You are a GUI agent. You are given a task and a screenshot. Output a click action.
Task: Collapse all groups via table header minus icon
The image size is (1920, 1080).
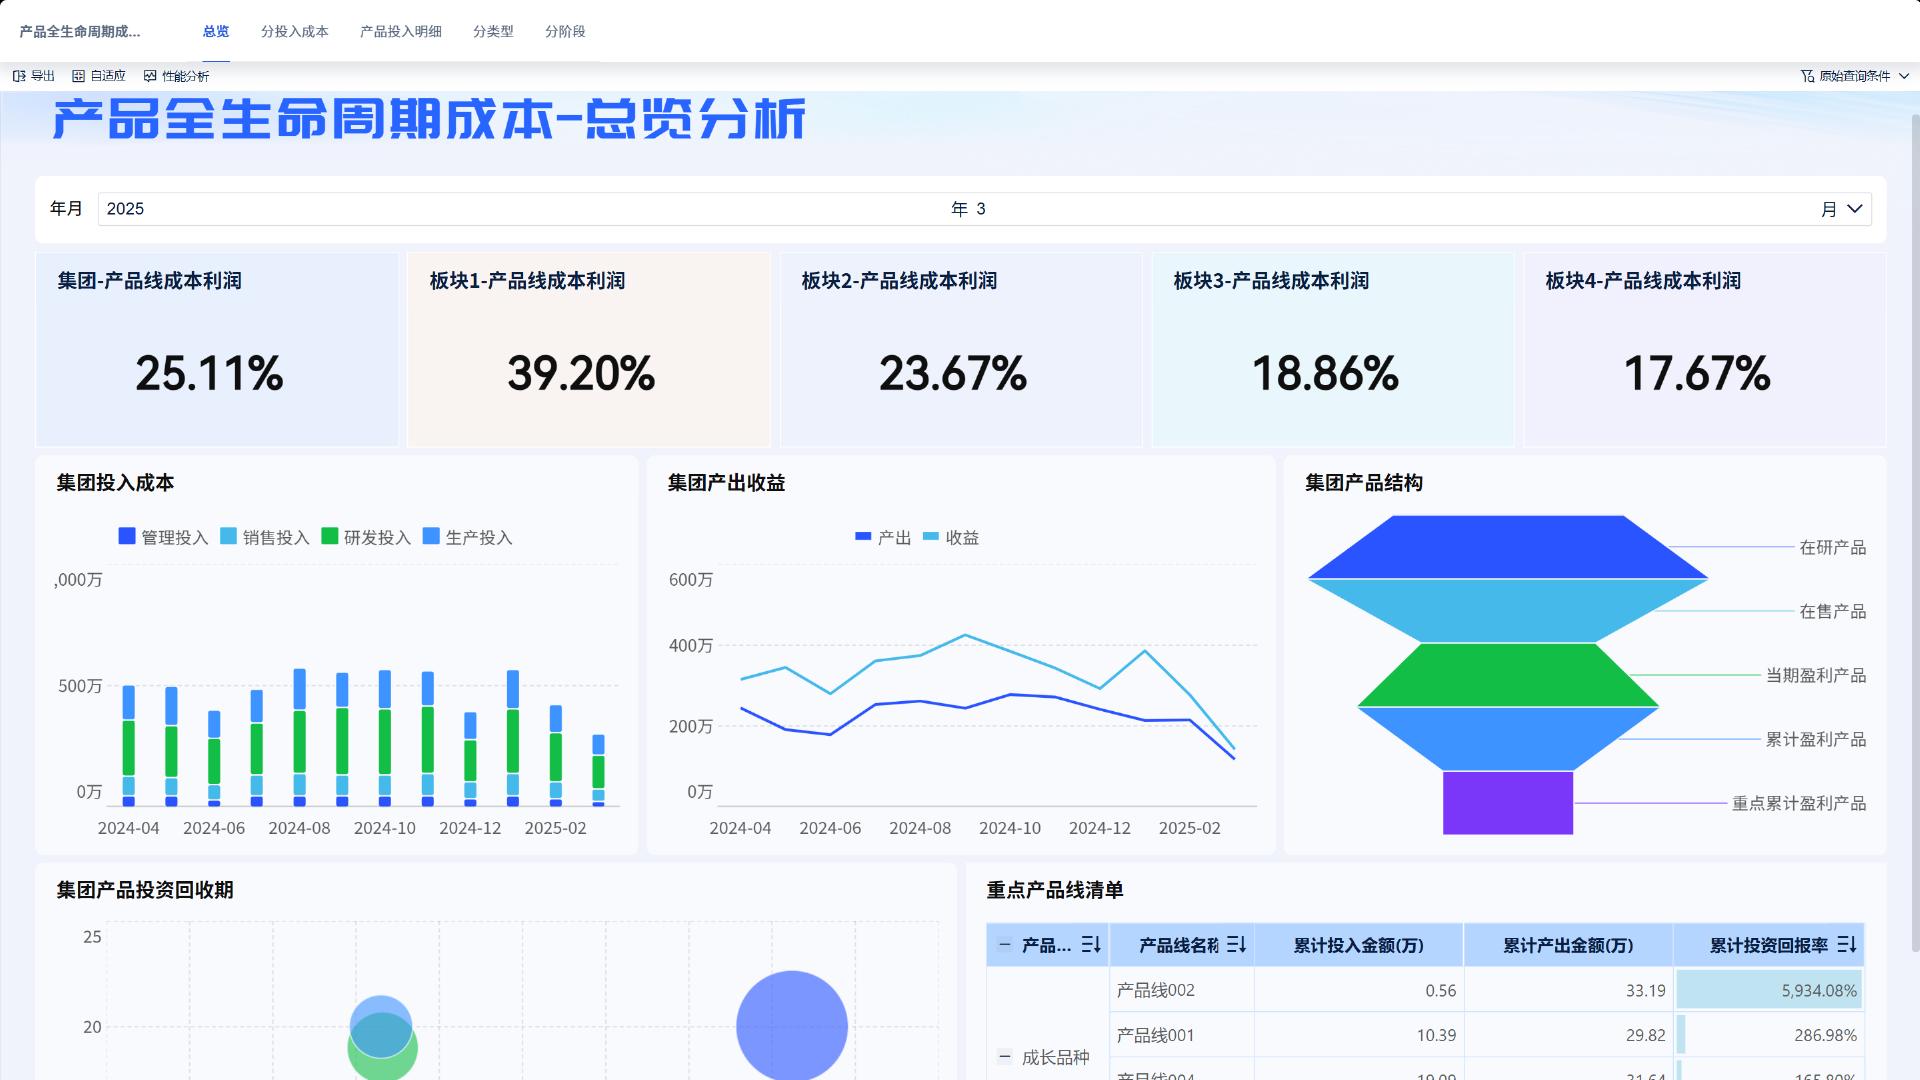(1003, 945)
